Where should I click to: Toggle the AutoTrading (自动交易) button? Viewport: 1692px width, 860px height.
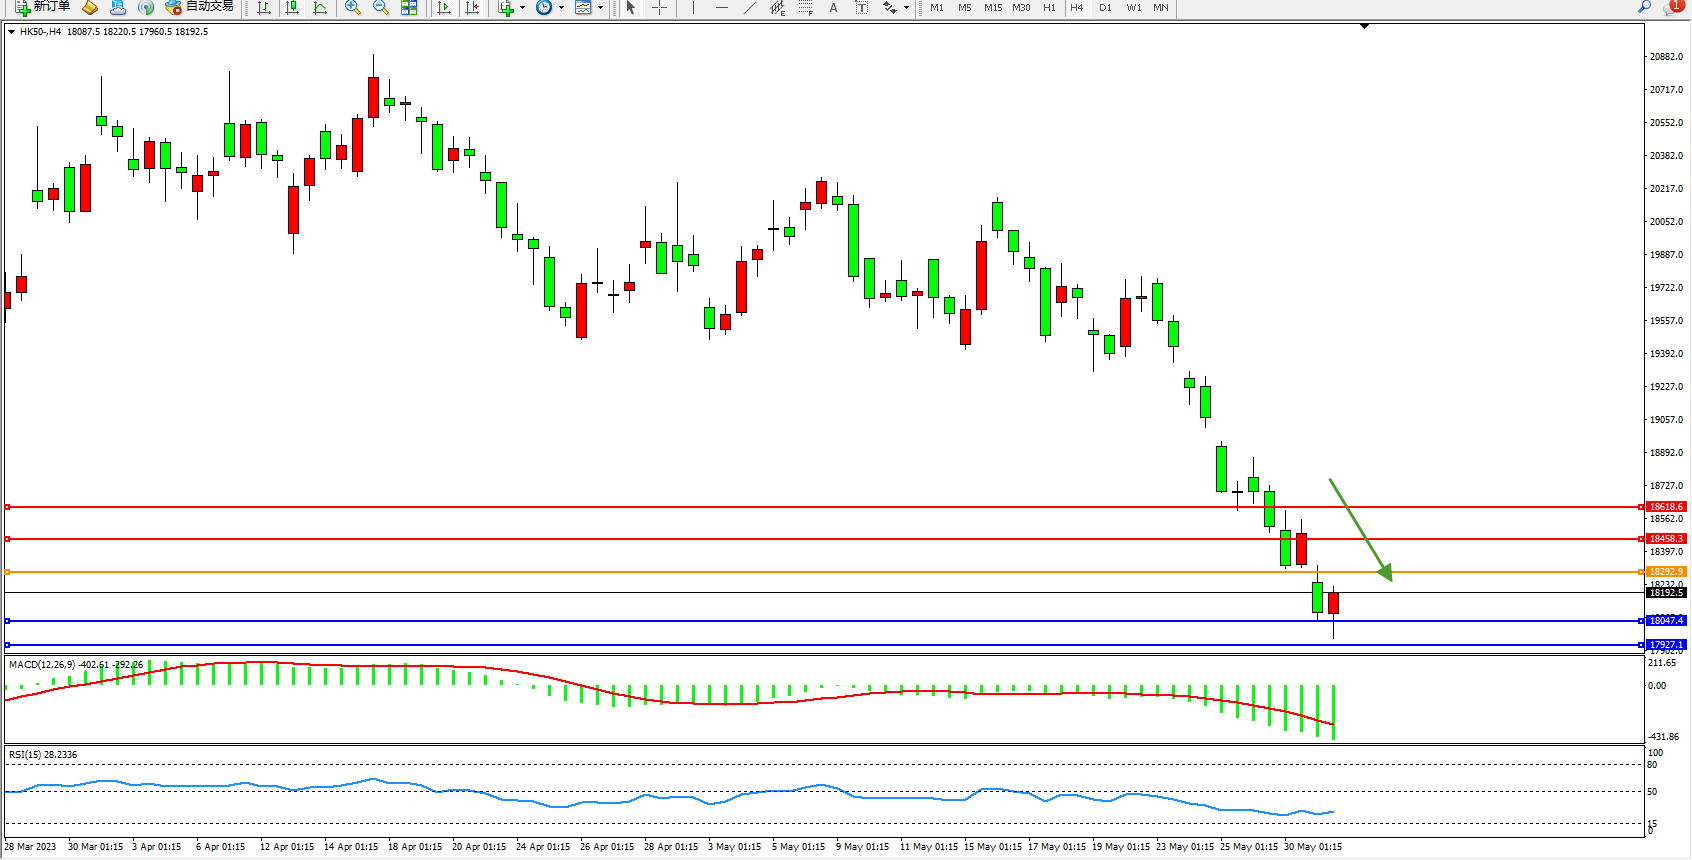[199, 7]
